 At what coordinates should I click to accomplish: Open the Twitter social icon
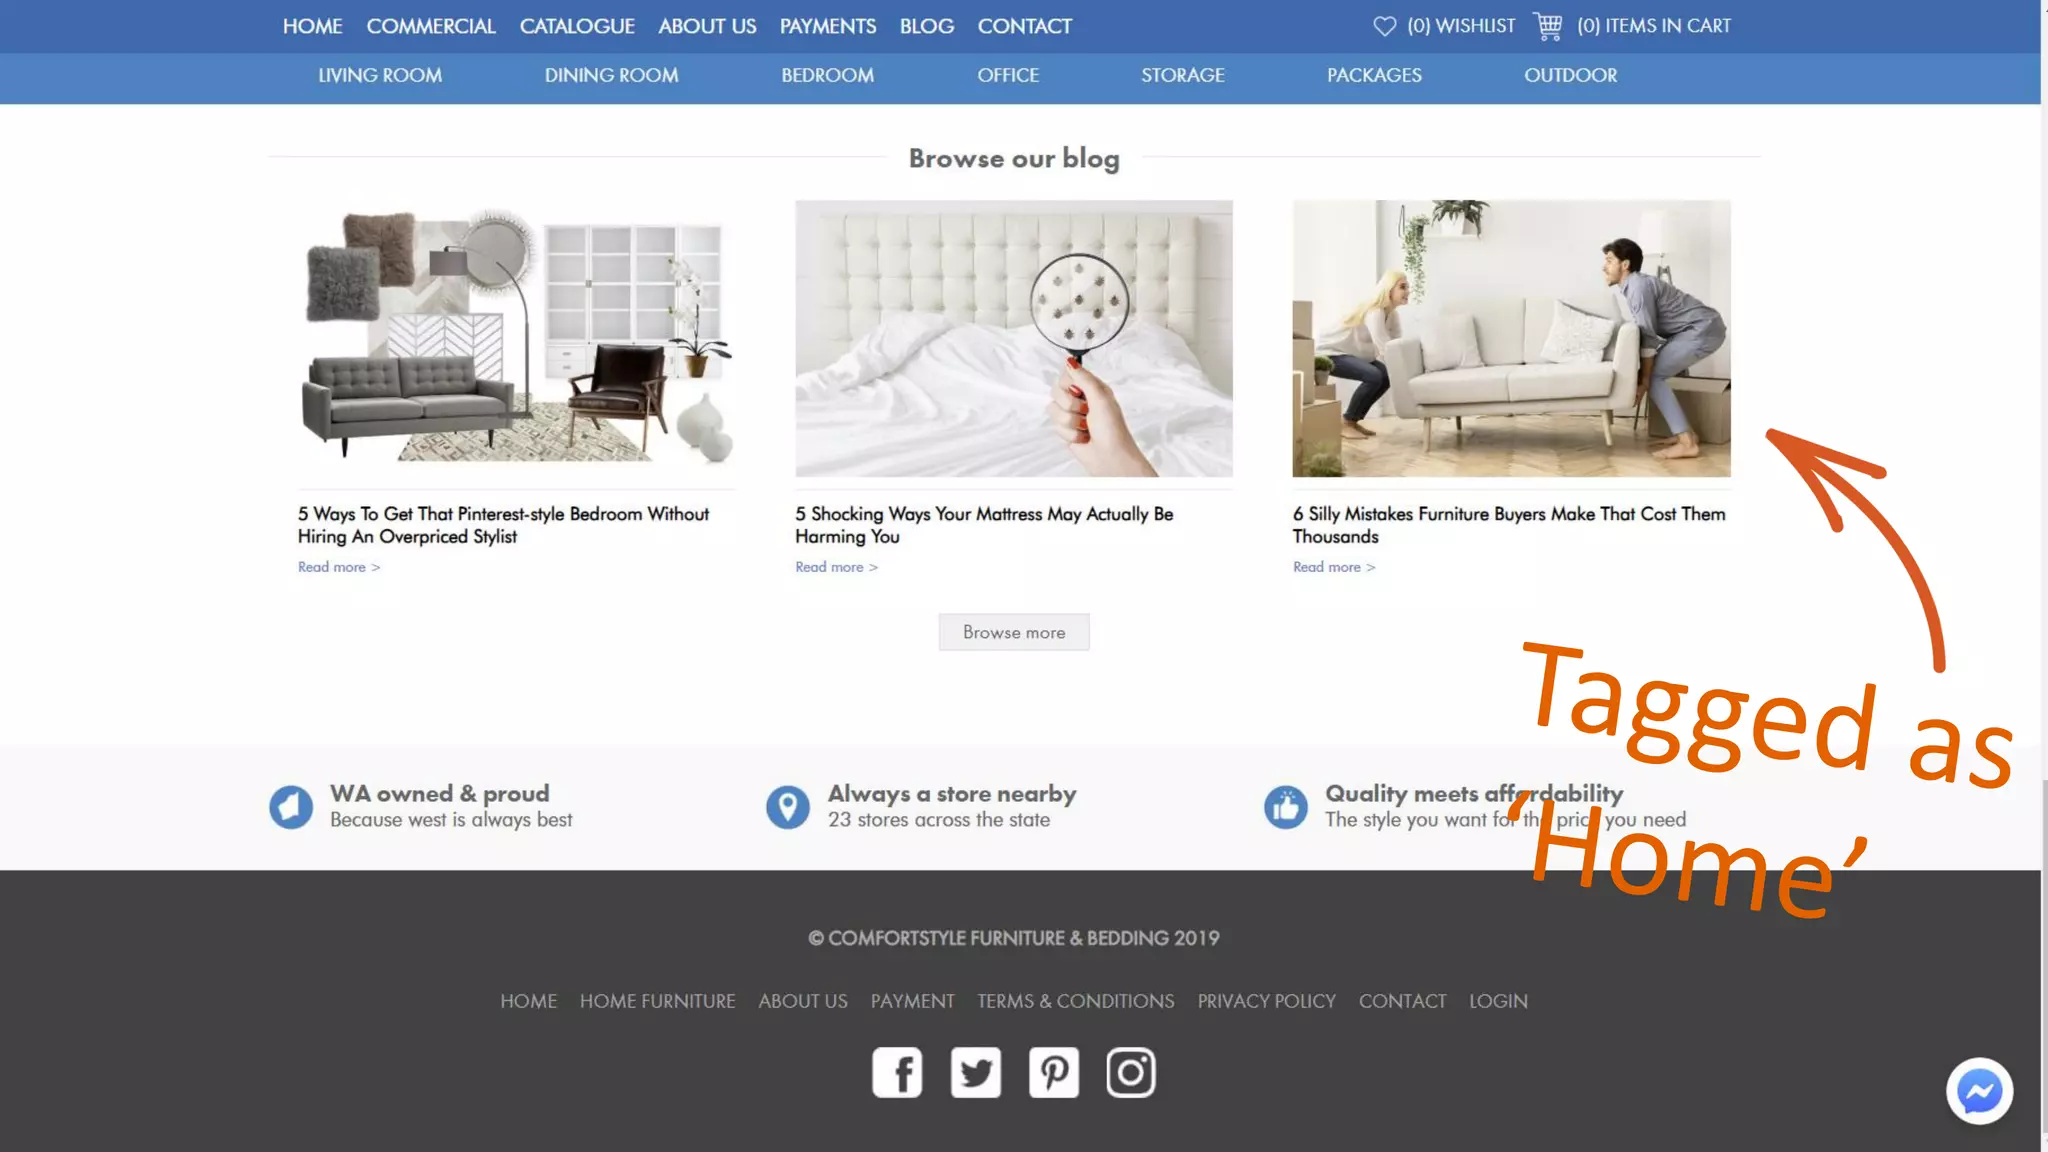click(975, 1072)
